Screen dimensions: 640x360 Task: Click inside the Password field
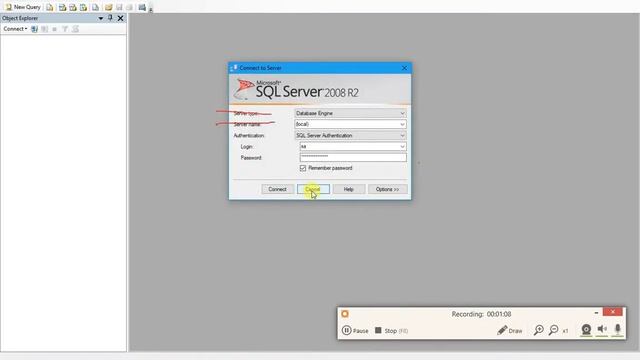pos(353,157)
